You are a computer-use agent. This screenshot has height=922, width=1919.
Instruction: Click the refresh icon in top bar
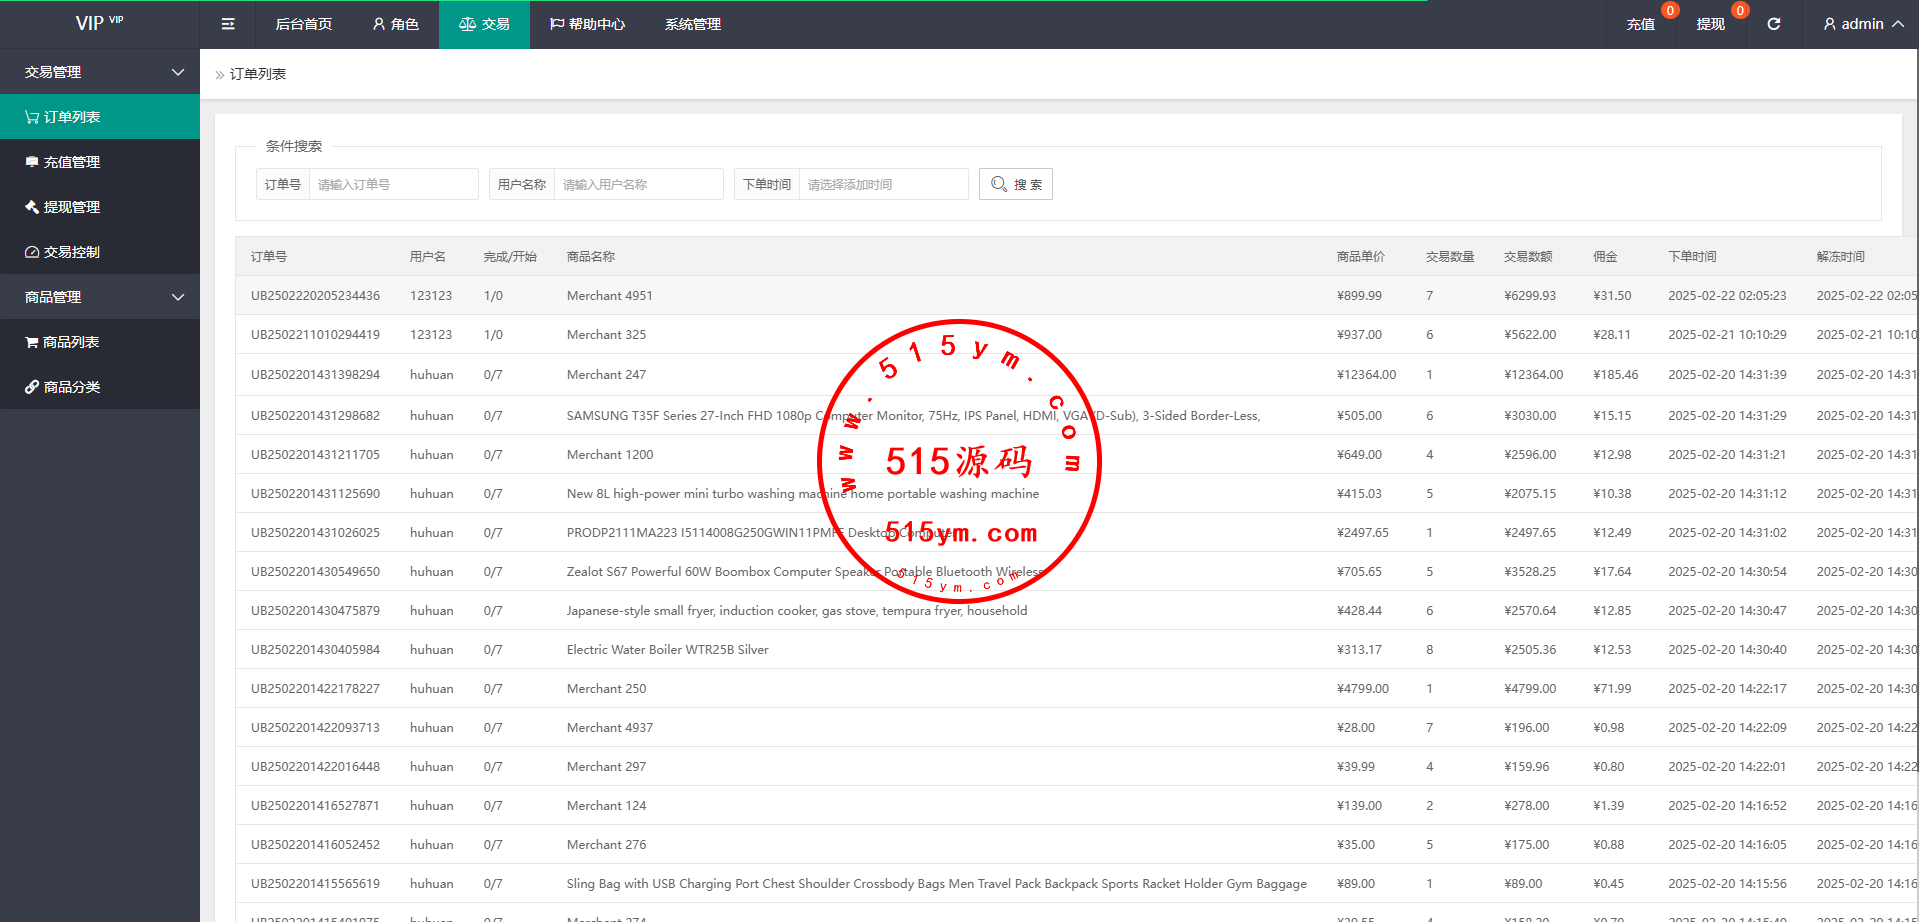pyautogui.click(x=1773, y=24)
